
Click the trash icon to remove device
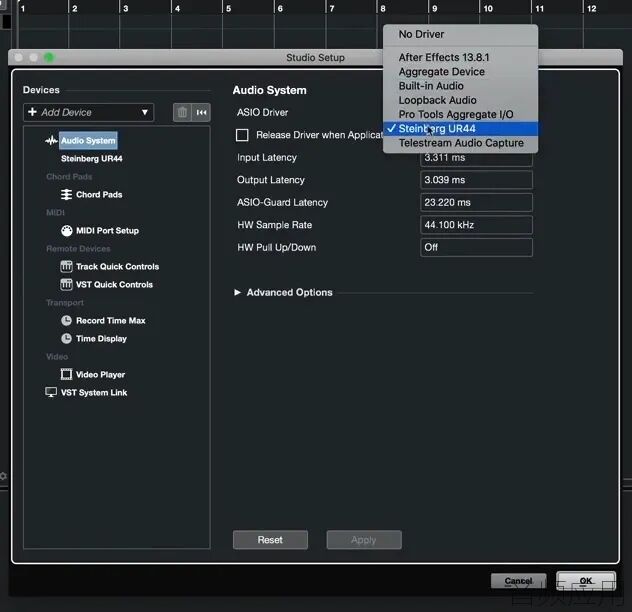coord(182,112)
